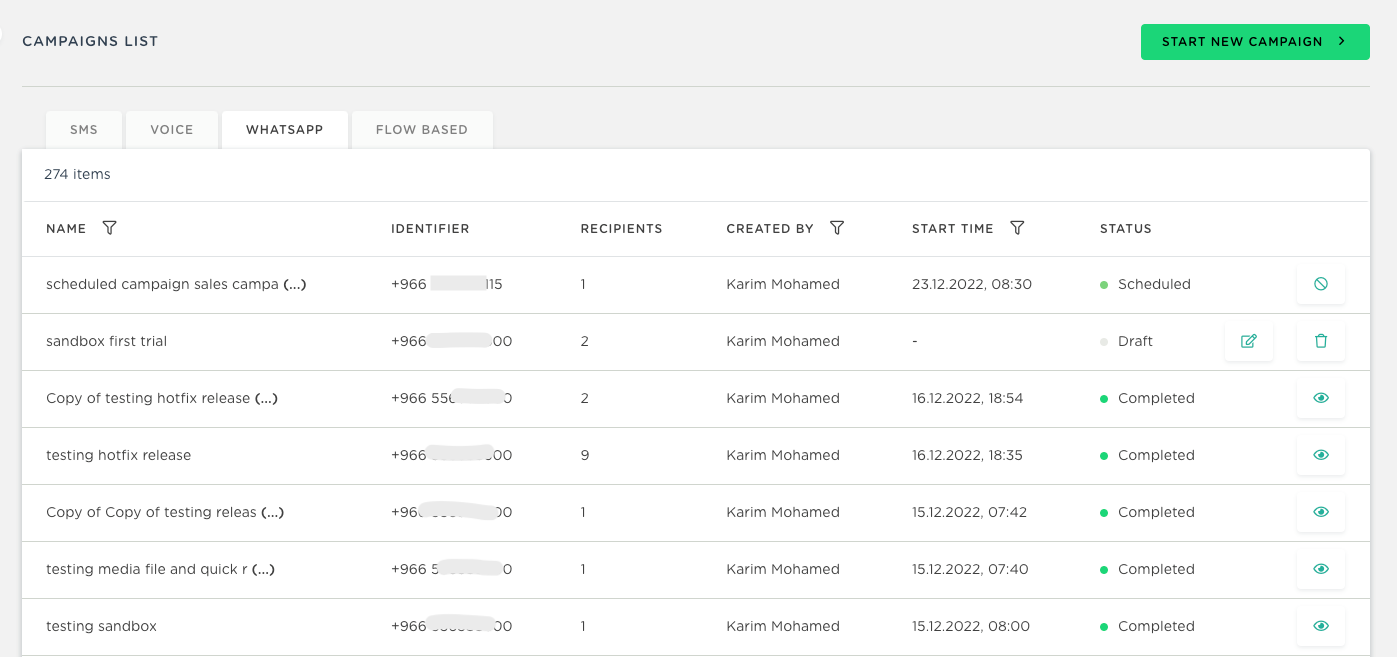Expand truncated Copy of testing hotfix name
This screenshot has width=1397, height=657.
[x=266, y=398]
